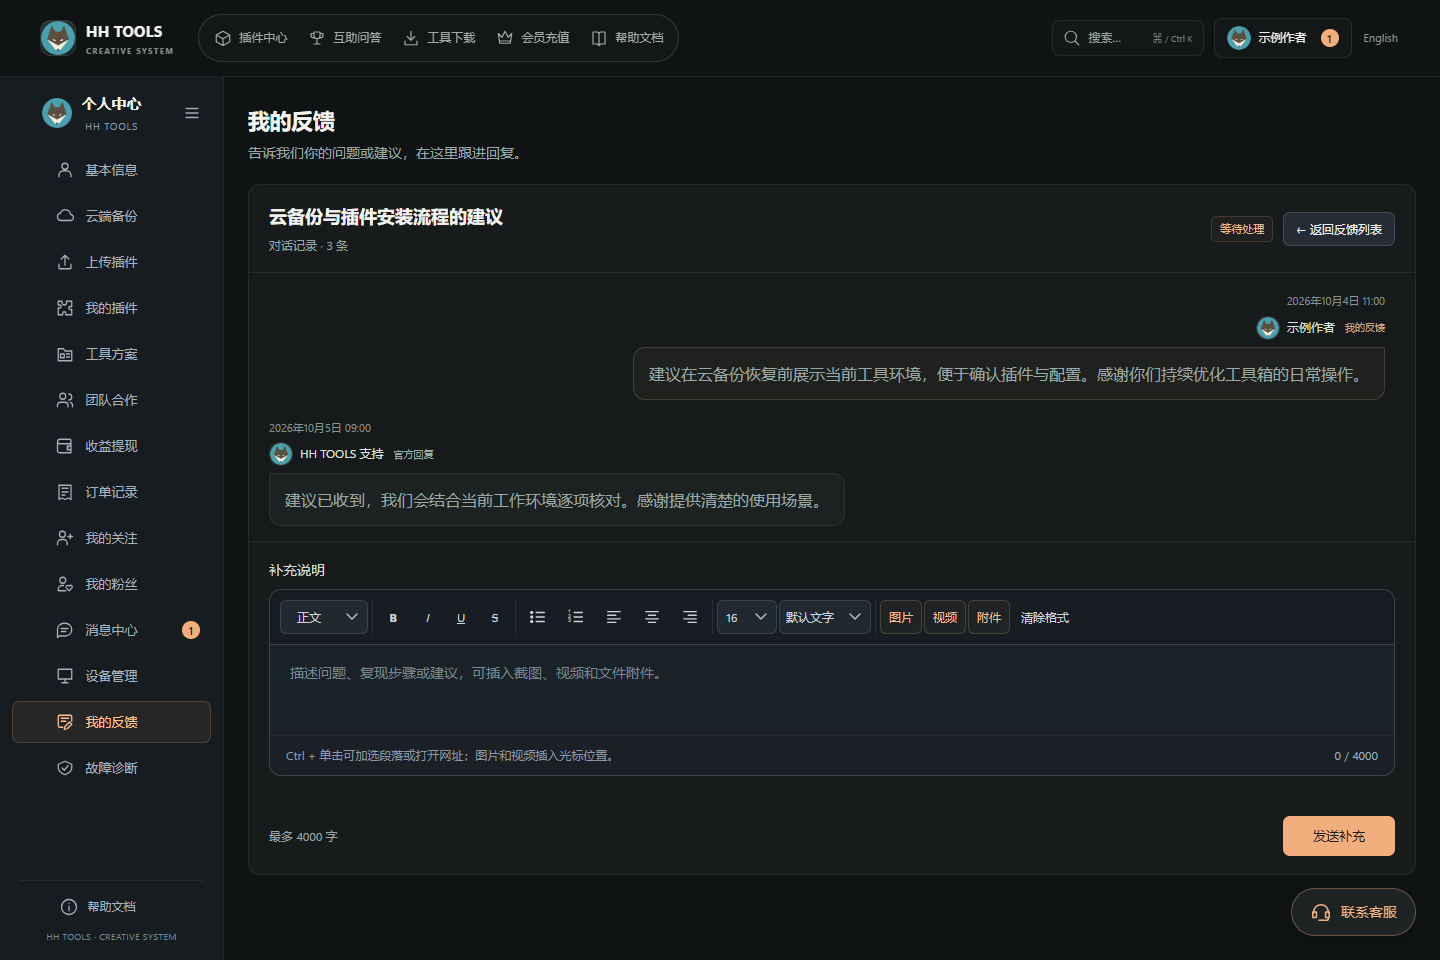The image size is (1440, 960).
Task: Go to 团队合作 in sidebar
Action: [111, 400]
